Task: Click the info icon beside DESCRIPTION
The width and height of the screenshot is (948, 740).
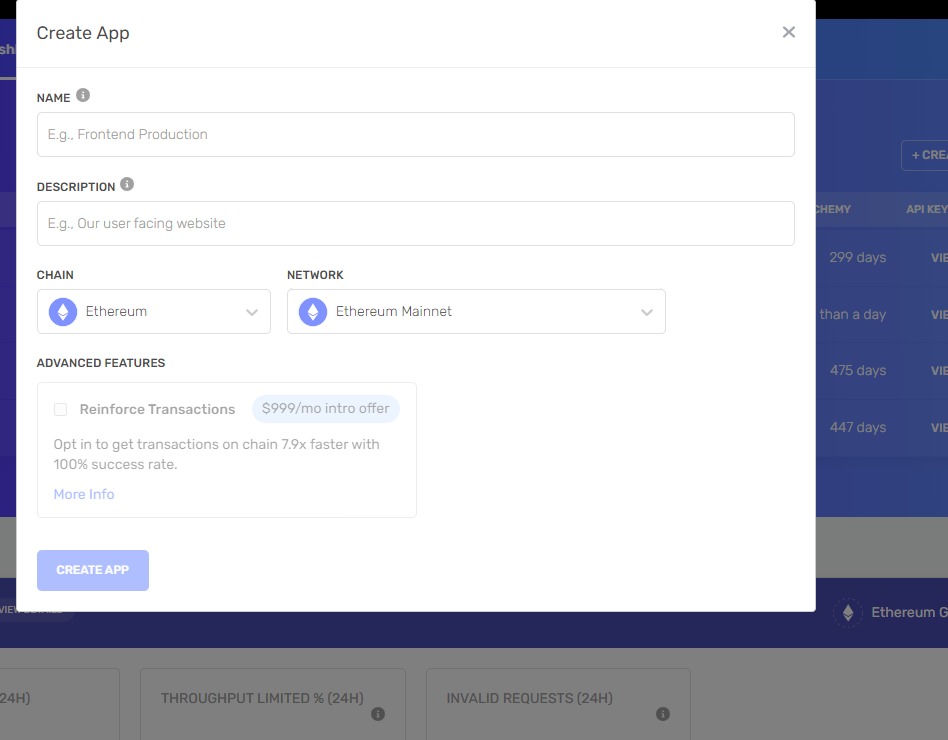Action: 127,185
